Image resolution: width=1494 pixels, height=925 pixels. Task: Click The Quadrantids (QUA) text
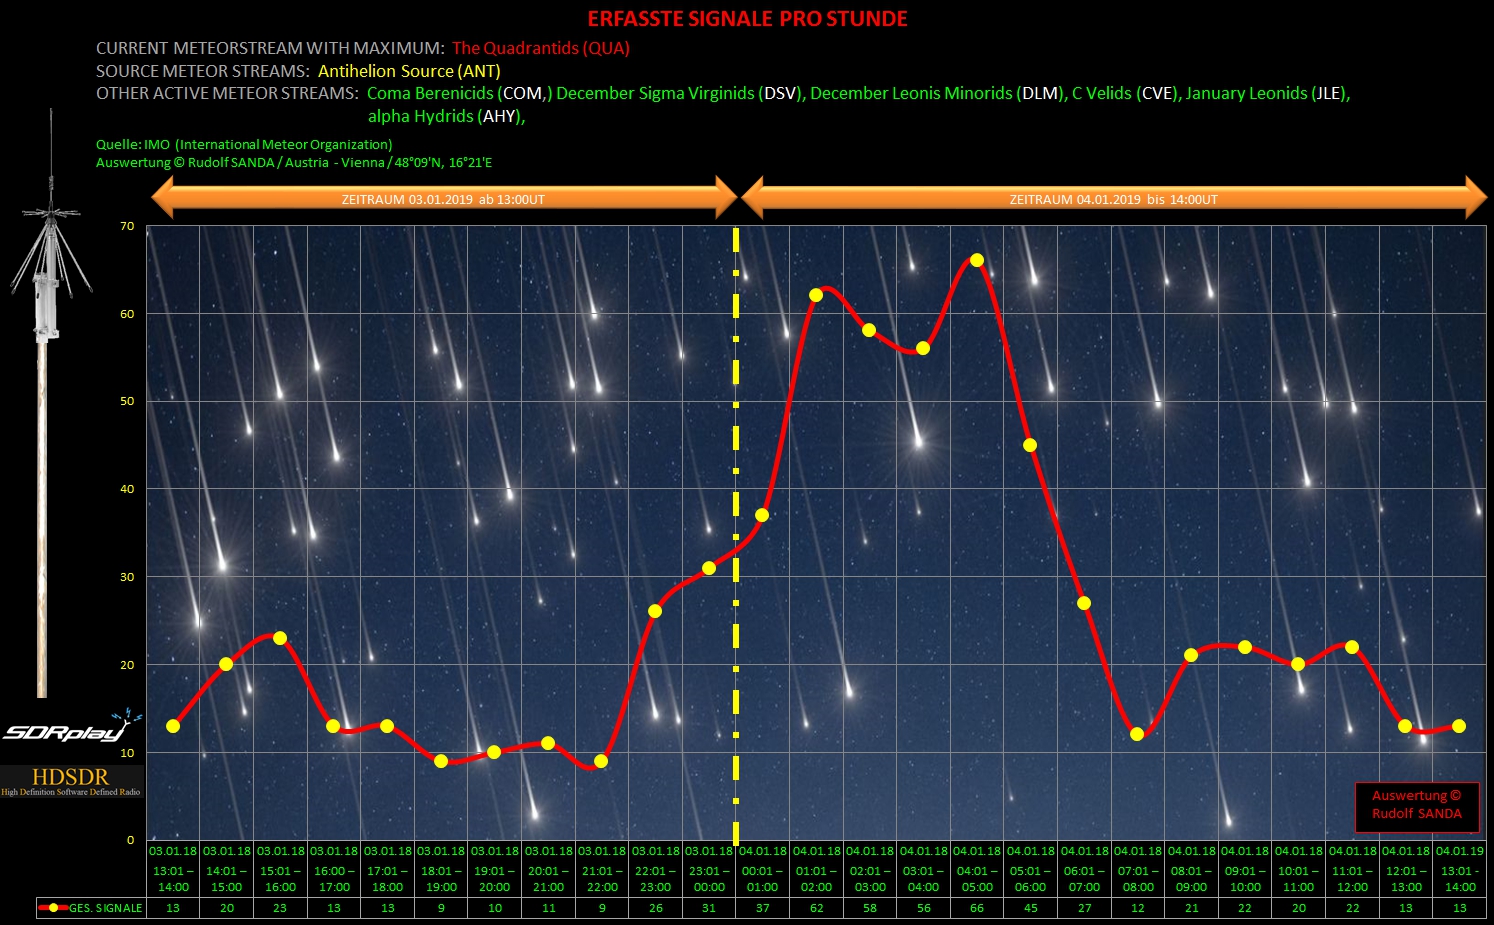point(540,48)
